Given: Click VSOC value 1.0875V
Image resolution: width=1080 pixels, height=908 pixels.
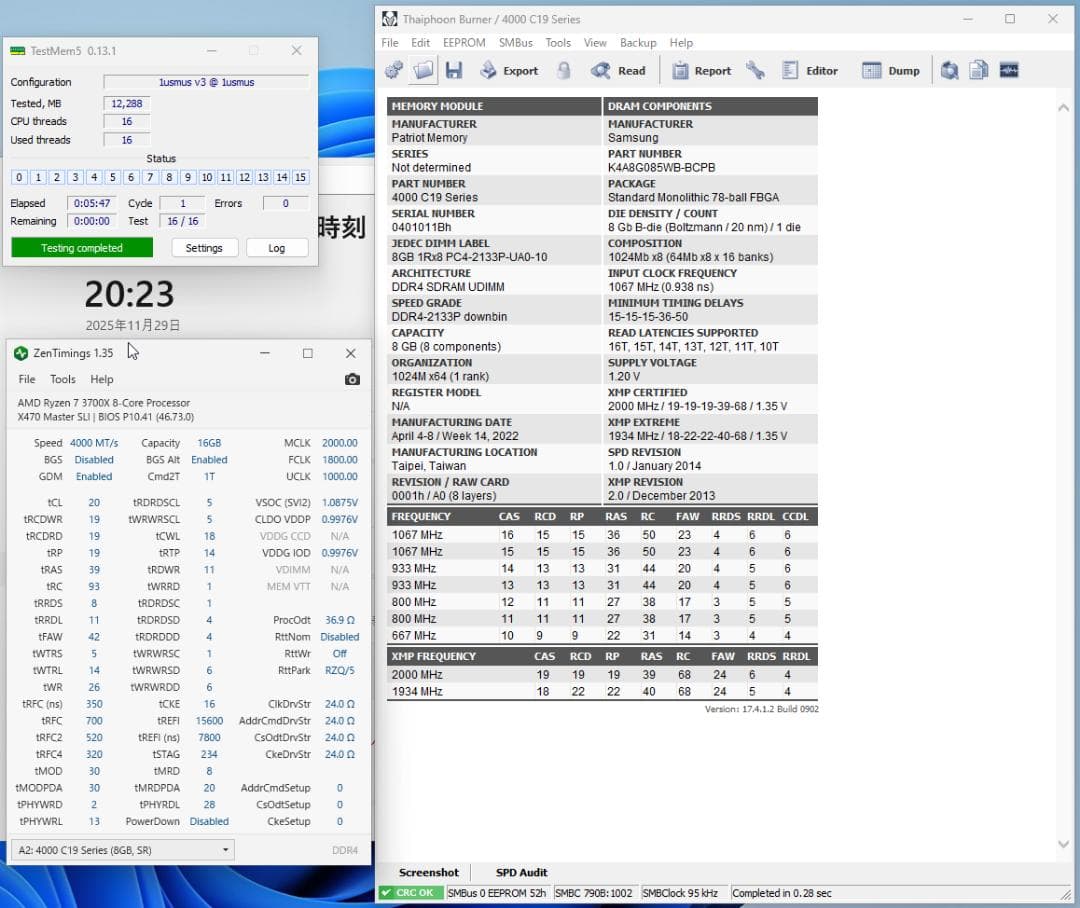Looking at the screenshot, I should [x=340, y=503].
